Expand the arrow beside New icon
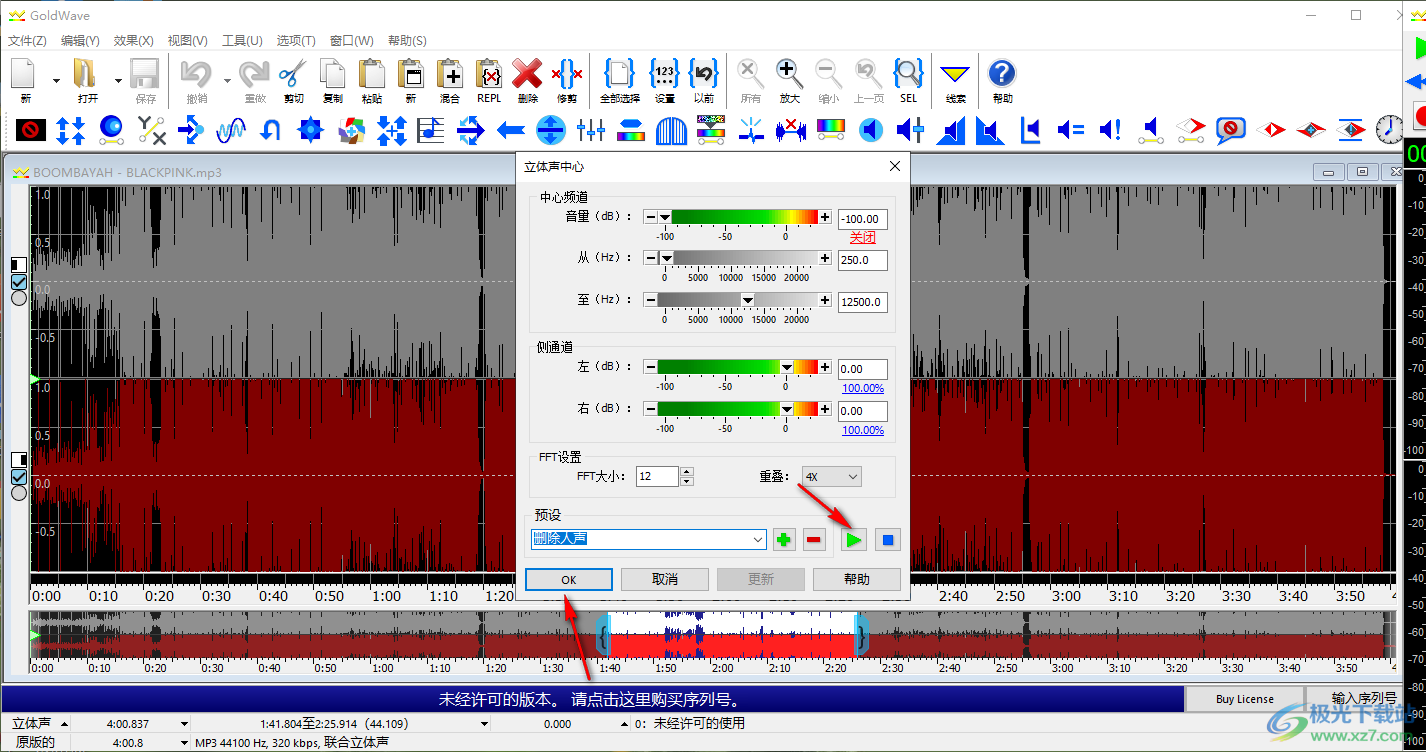1426x752 pixels. coord(56,80)
